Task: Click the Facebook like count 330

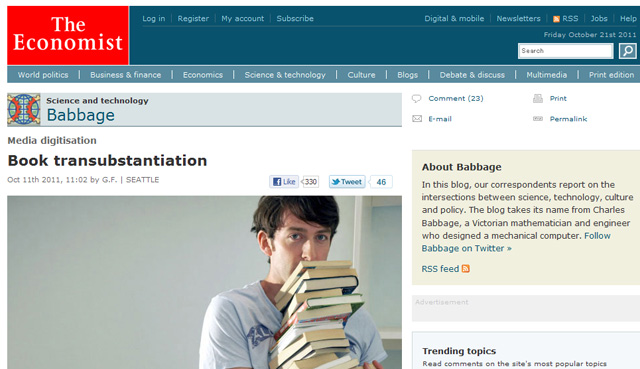Action: point(311,182)
